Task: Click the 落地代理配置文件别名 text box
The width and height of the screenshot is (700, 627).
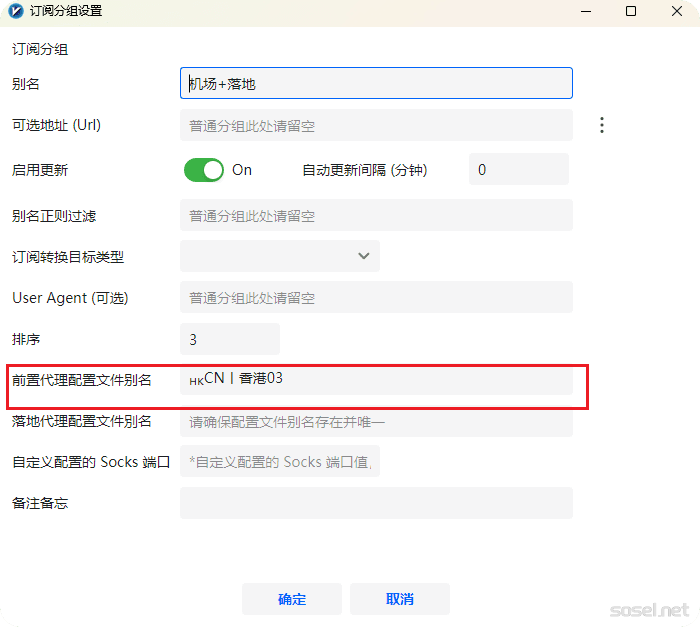Action: click(376, 422)
